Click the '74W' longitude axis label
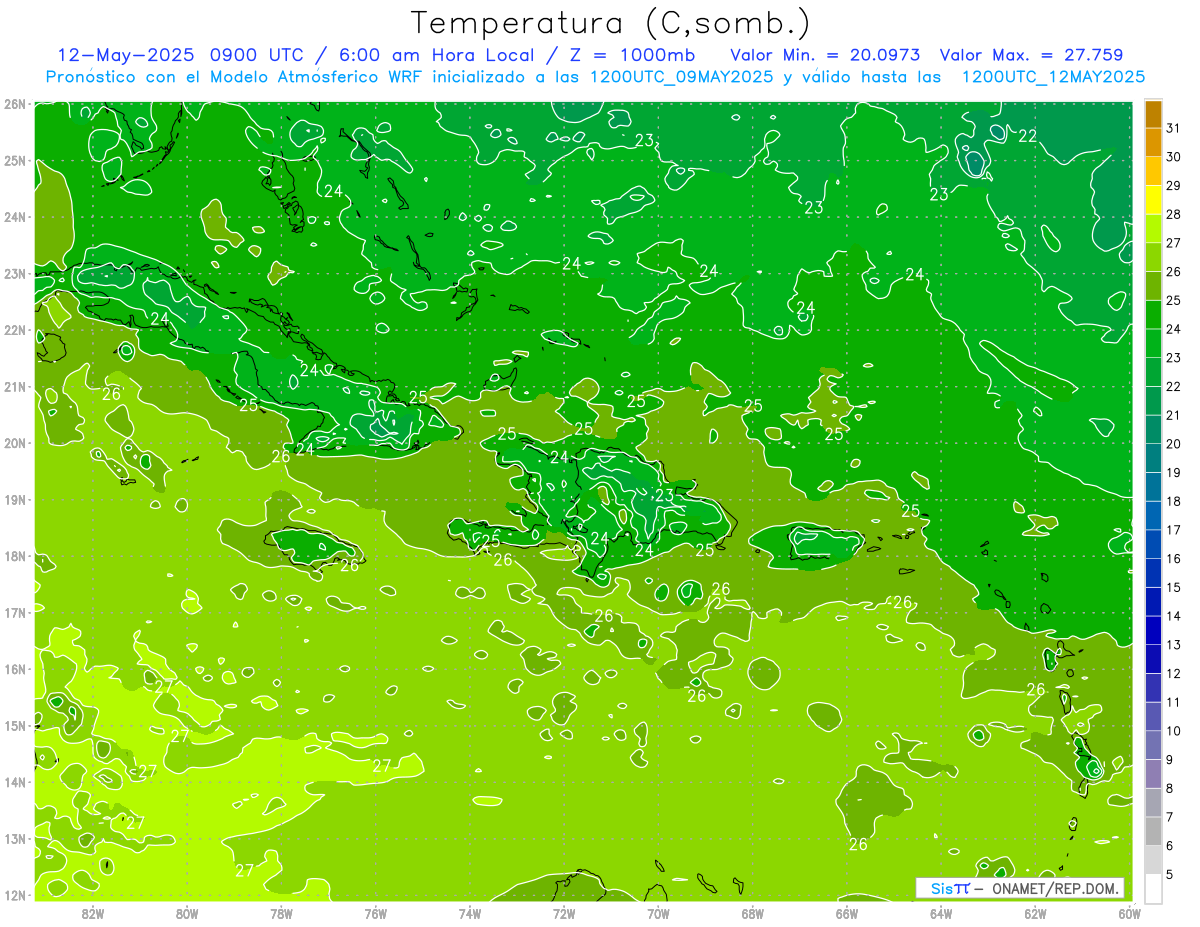 (470, 912)
